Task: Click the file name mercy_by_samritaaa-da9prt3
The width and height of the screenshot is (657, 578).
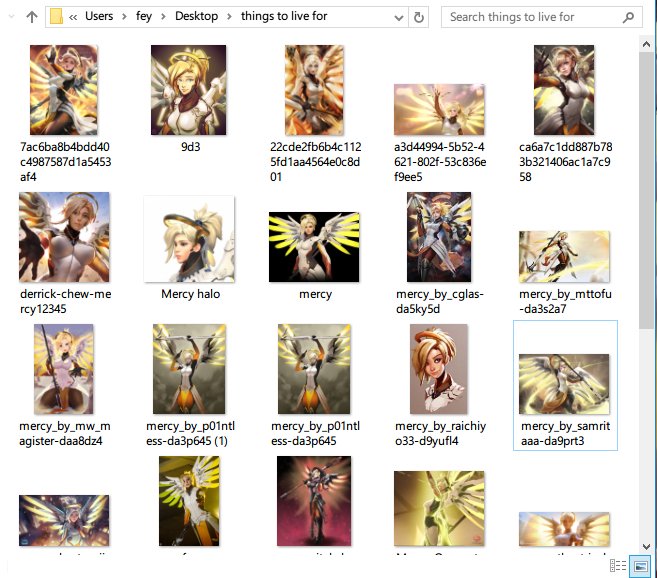Action: (x=565, y=433)
